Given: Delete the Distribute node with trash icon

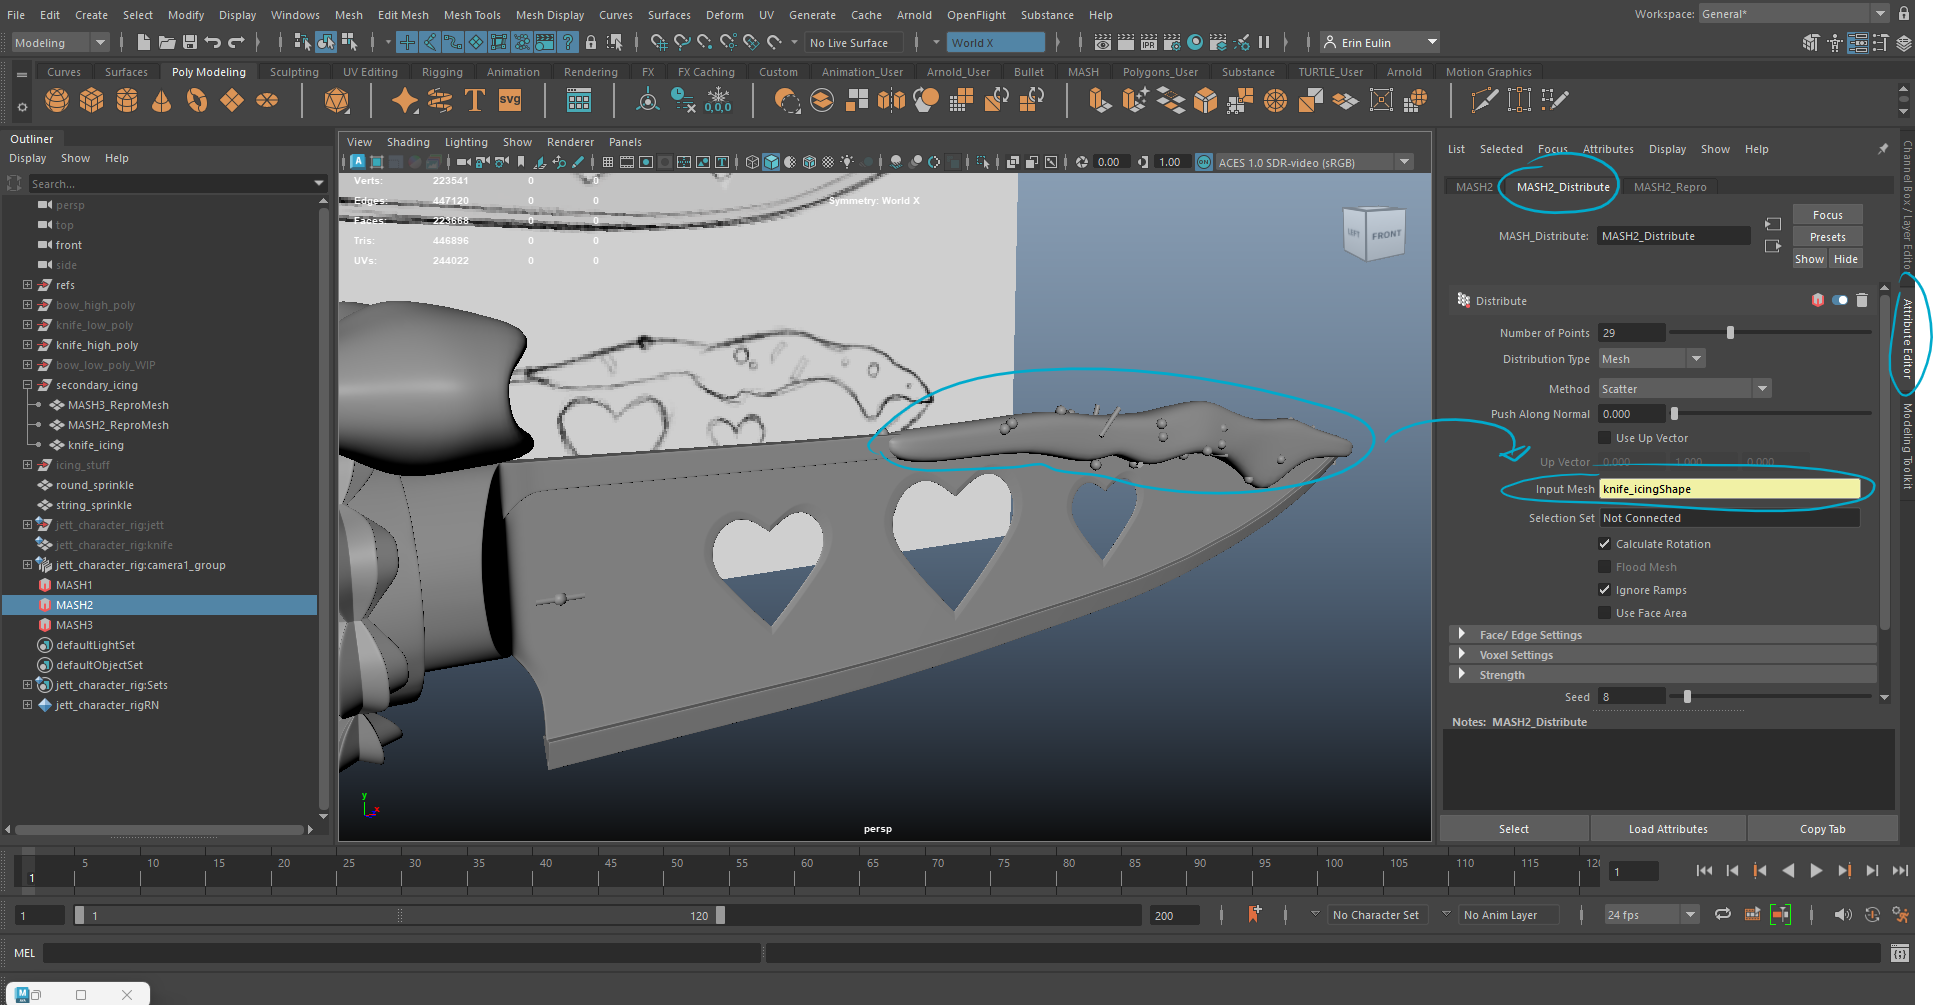Looking at the screenshot, I should [x=1861, y=300].
